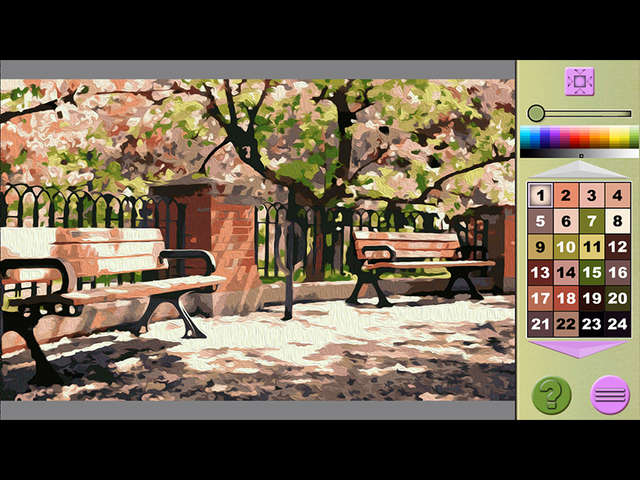This screenshot has height=480, width=640.
Task: Click the pink fit-to-screen icon
Action: coord(579,81)
